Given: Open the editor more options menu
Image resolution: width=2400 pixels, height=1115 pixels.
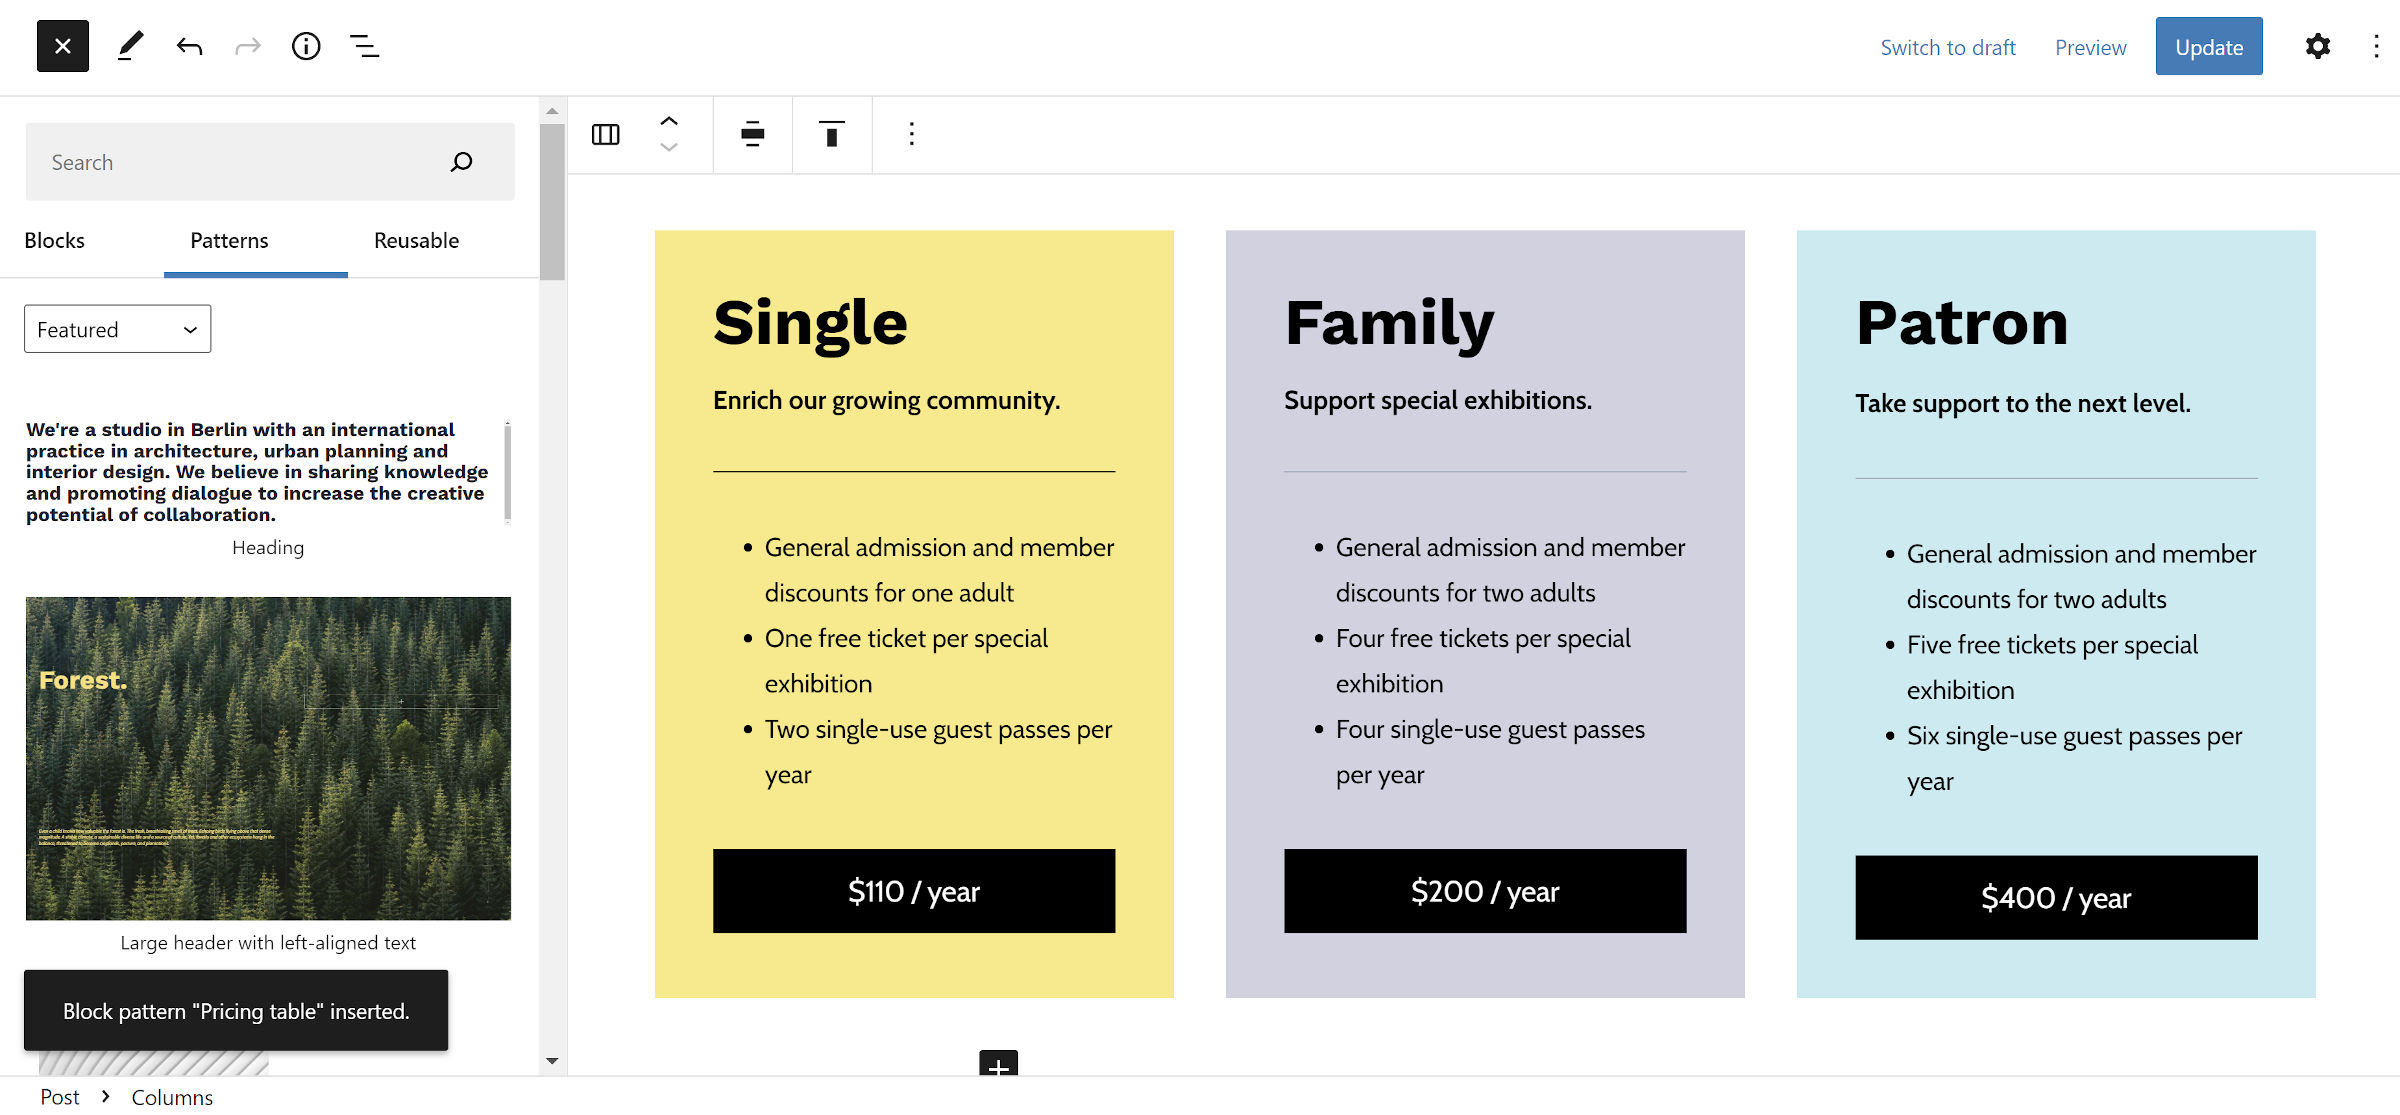Looking at the screenshot, I should 2377,46.
